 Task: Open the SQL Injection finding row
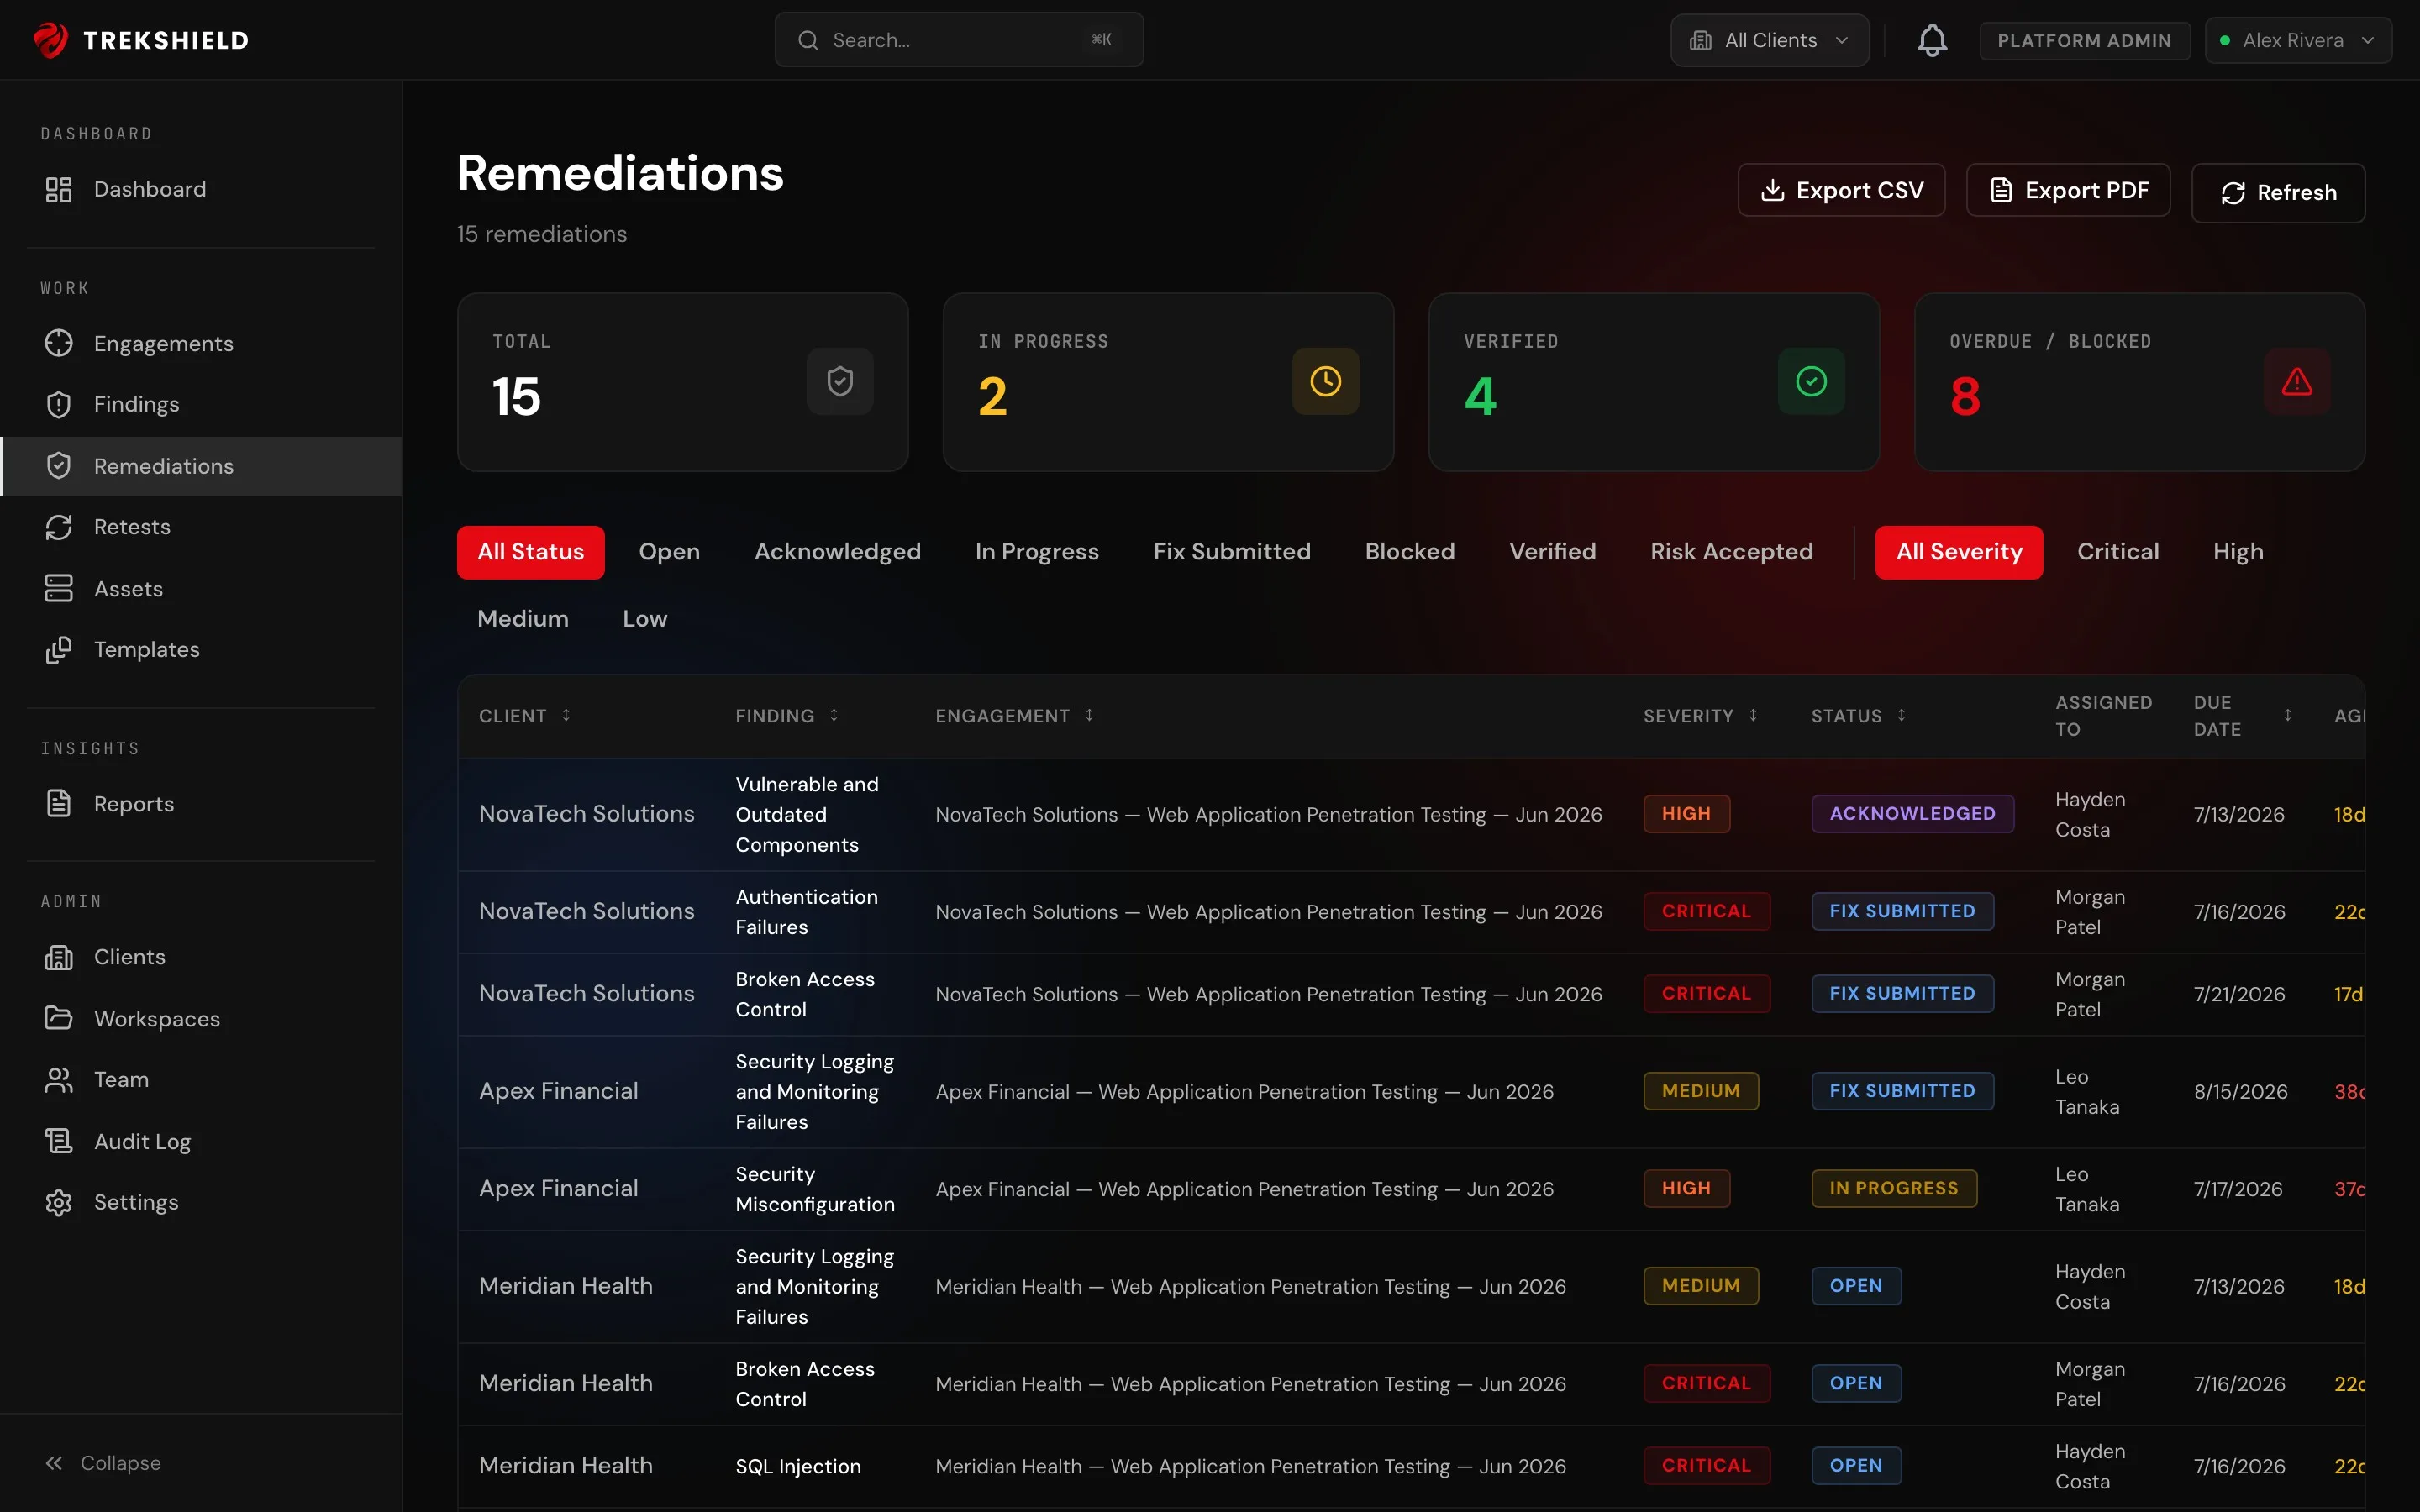[1411, 1466]
